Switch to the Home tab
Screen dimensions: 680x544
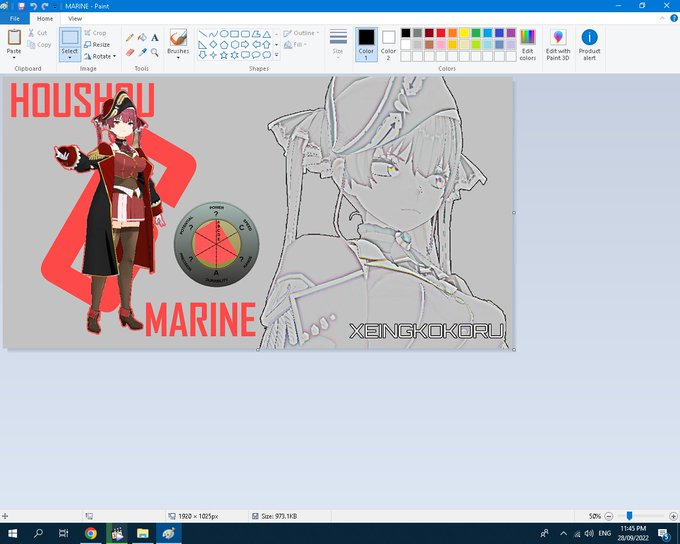[x=45, y=19]
